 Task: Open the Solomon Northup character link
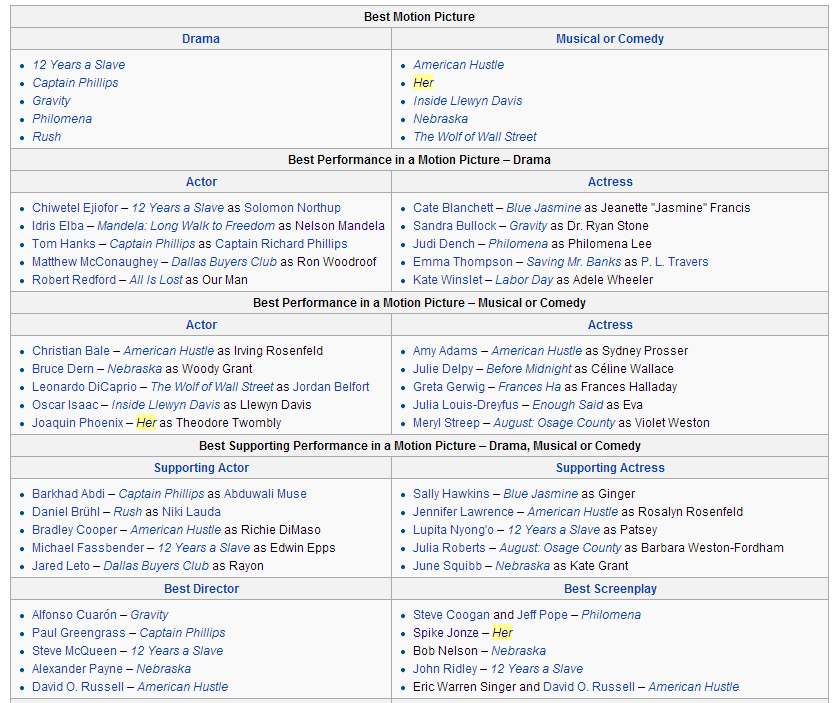coord(292,208)
